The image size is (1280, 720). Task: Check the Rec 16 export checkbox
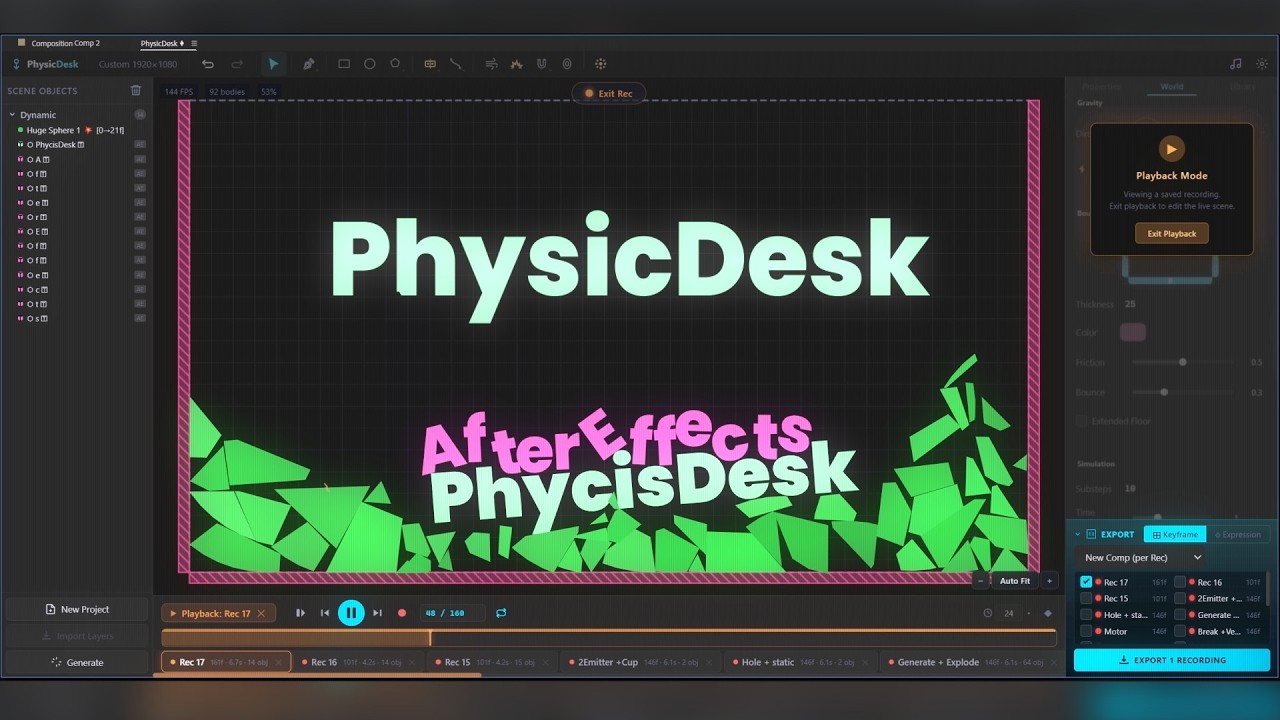coord(1180,582)
